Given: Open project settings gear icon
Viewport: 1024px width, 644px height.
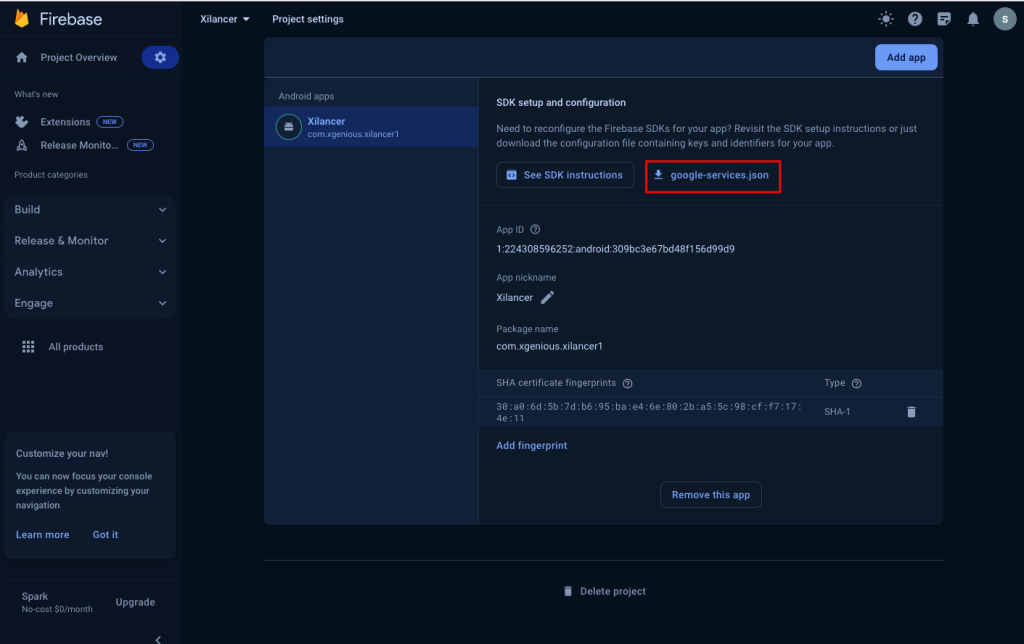Looking at the screenshot, I should pos(160,57).
